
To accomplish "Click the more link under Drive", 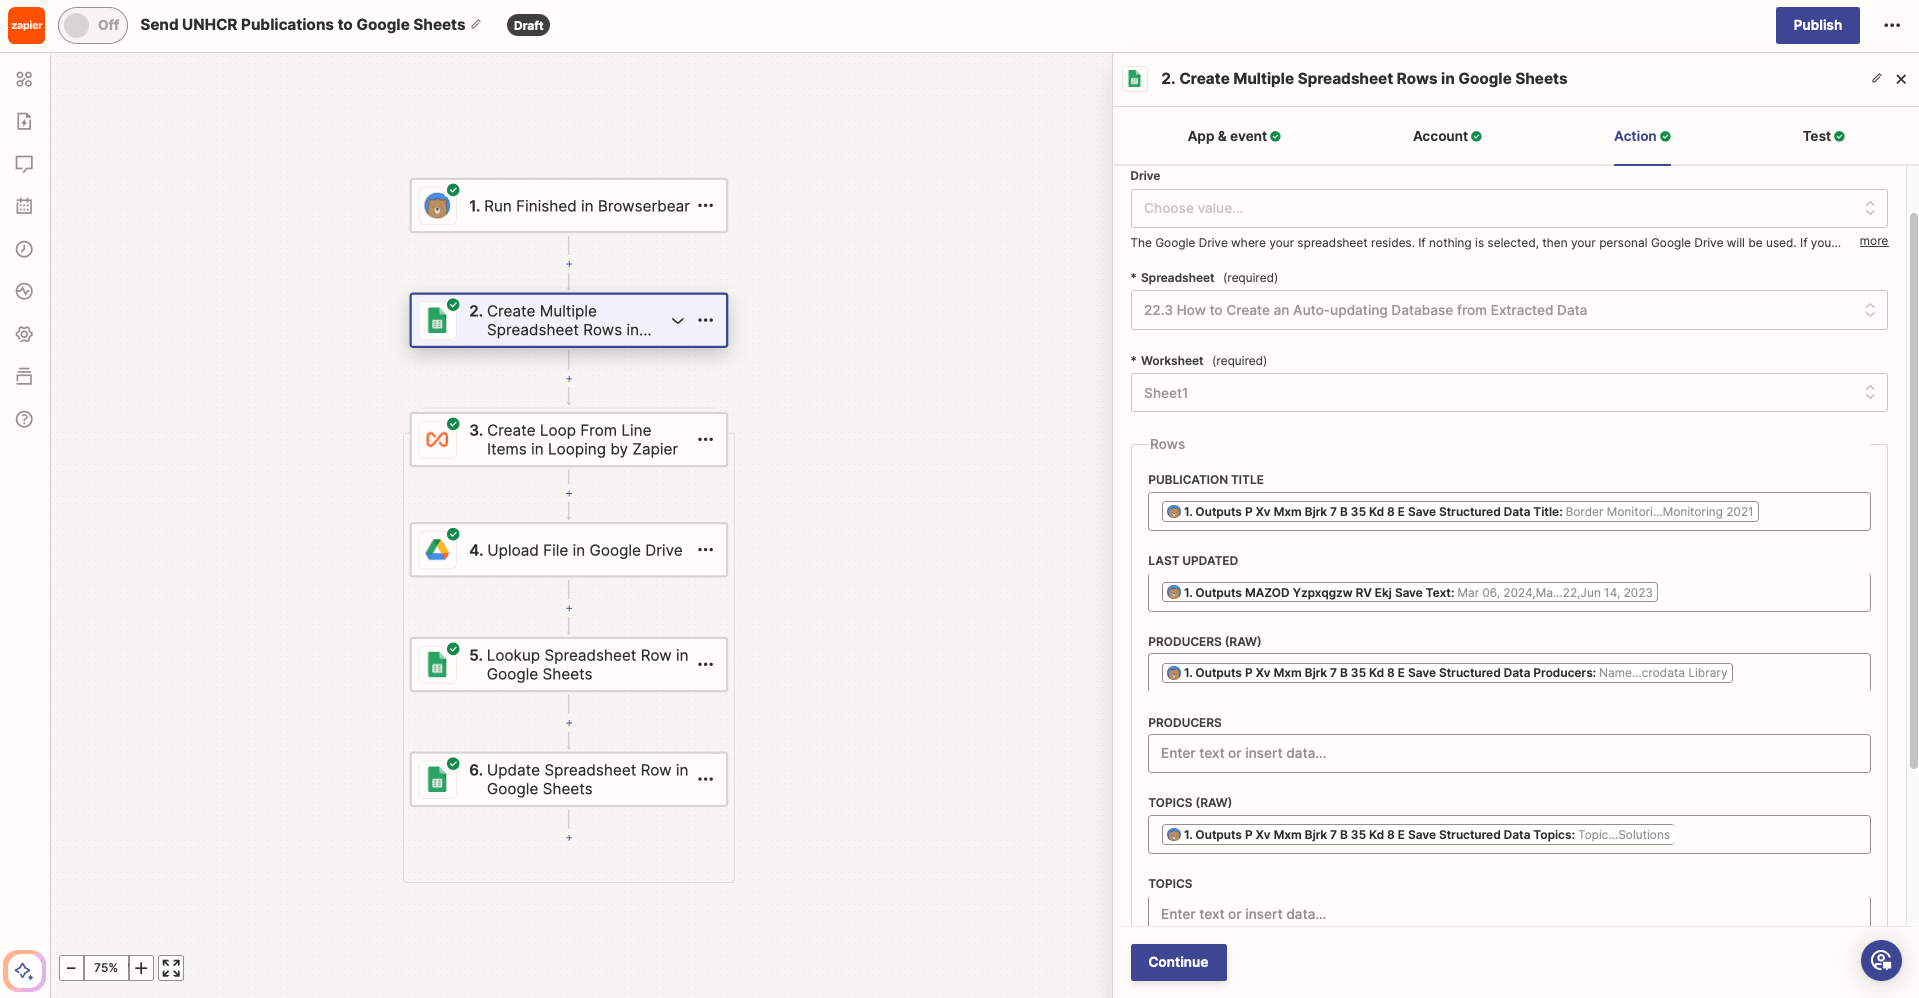I will coord(1873,241).
